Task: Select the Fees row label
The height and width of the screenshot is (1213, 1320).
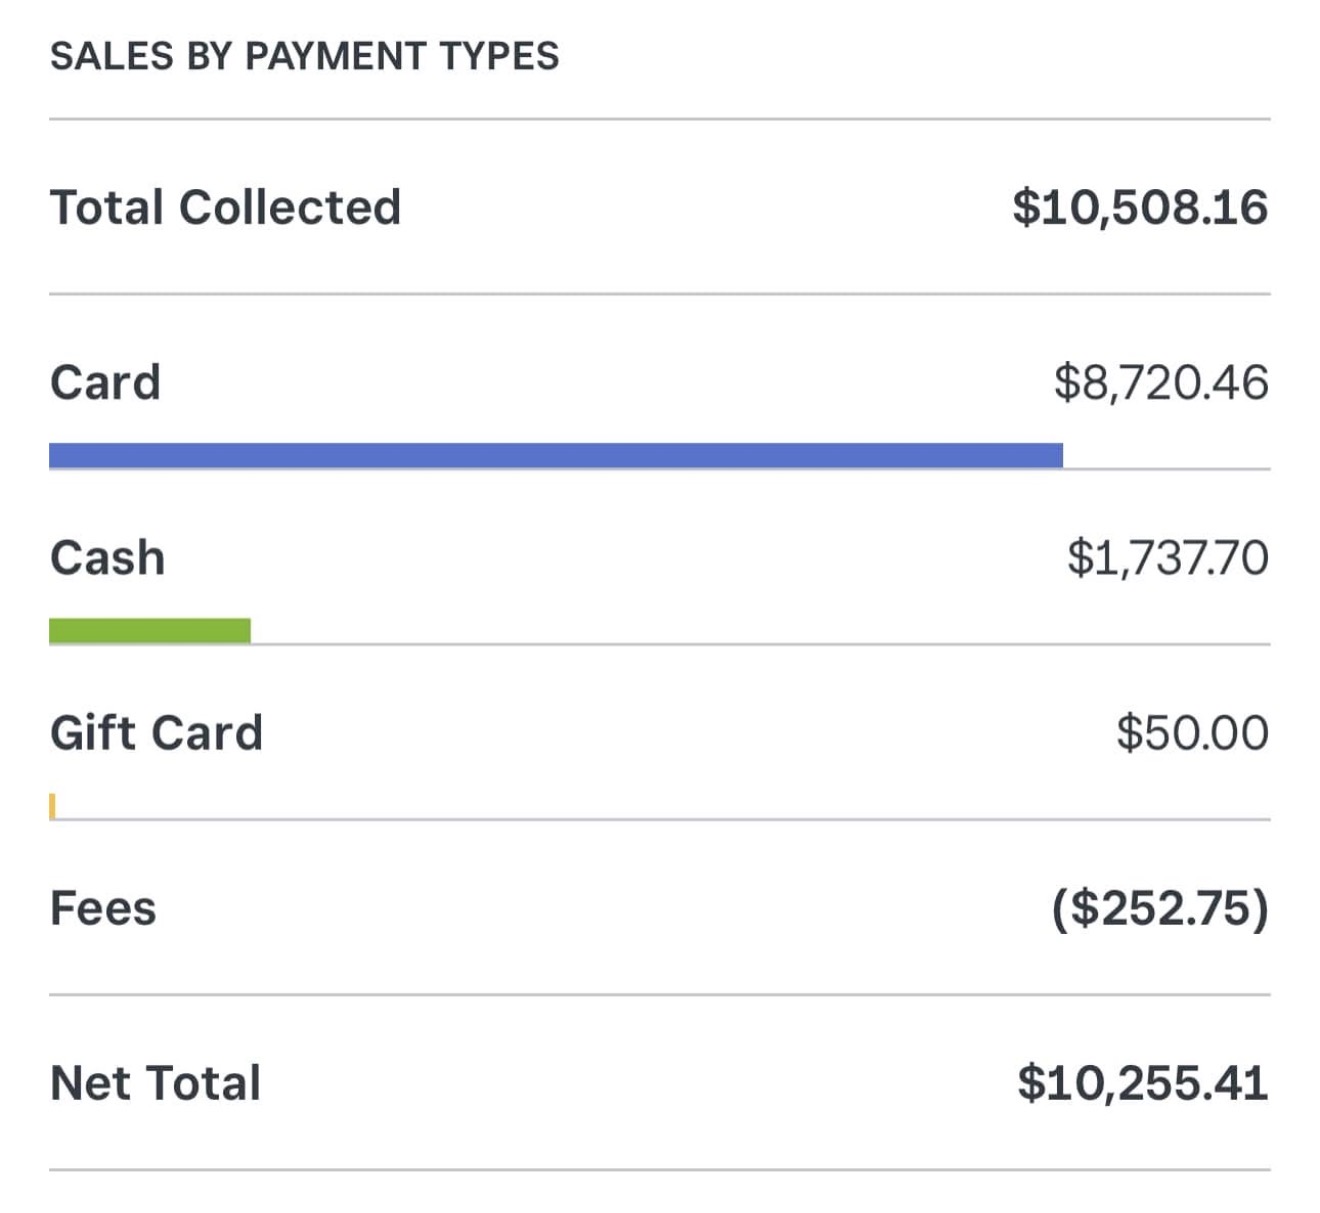Action: tap(103, 908)
